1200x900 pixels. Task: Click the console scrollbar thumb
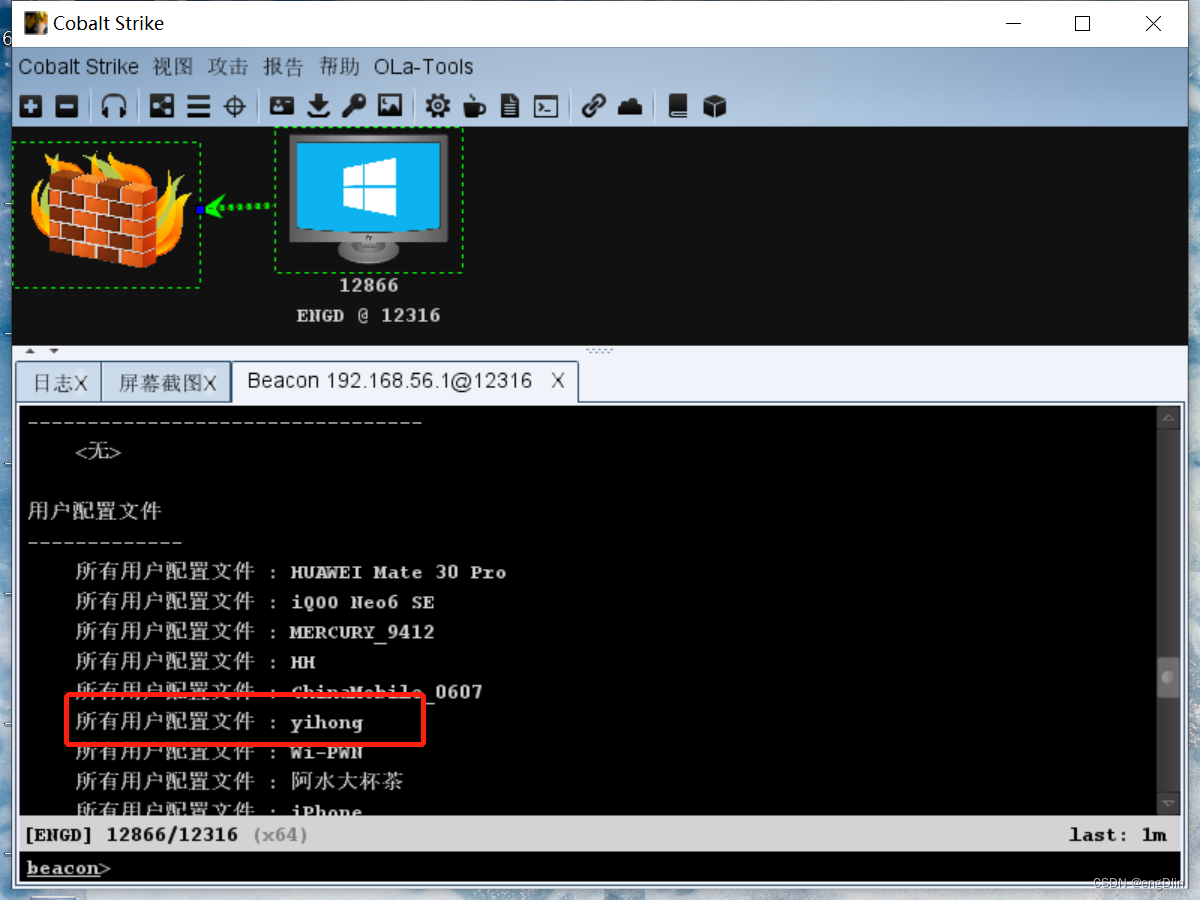1168,678
